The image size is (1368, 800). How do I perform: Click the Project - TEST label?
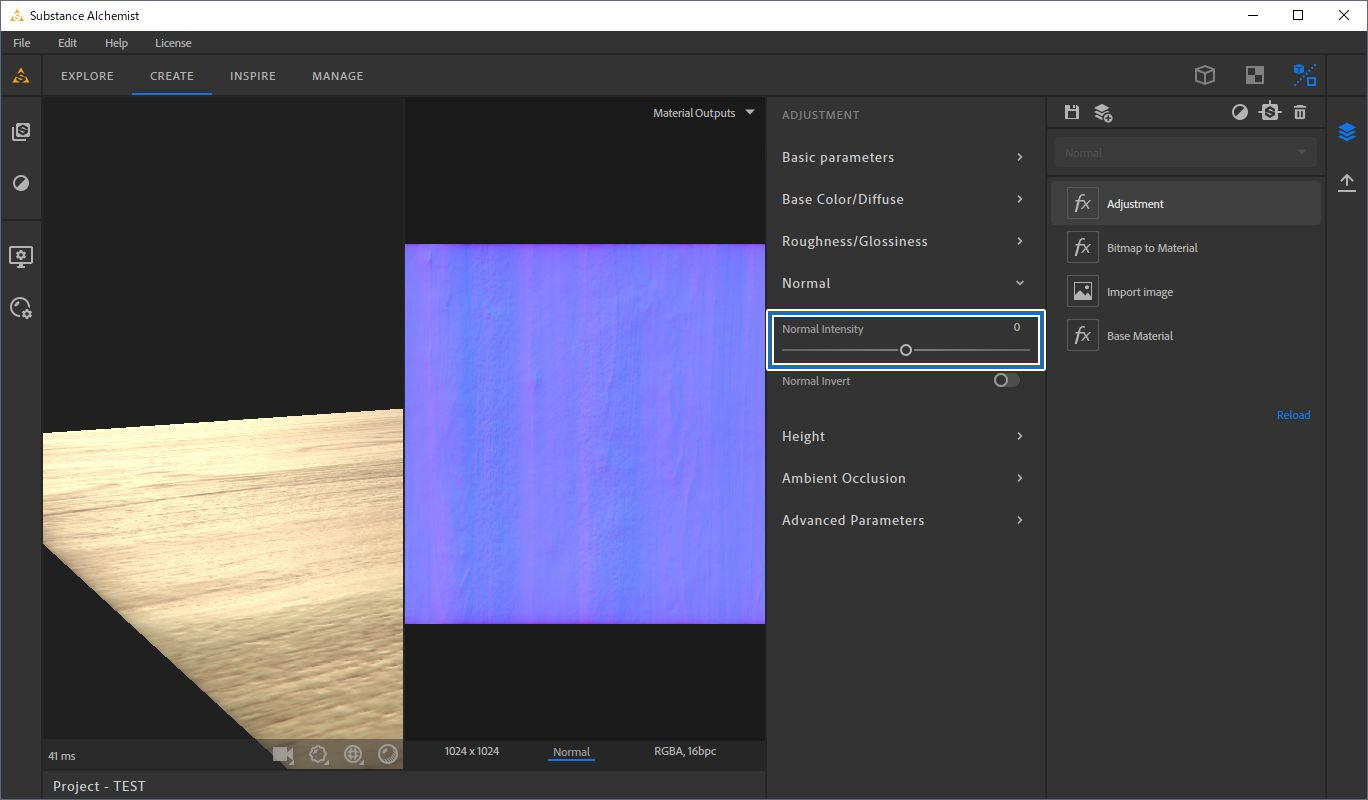pos(99,786)
